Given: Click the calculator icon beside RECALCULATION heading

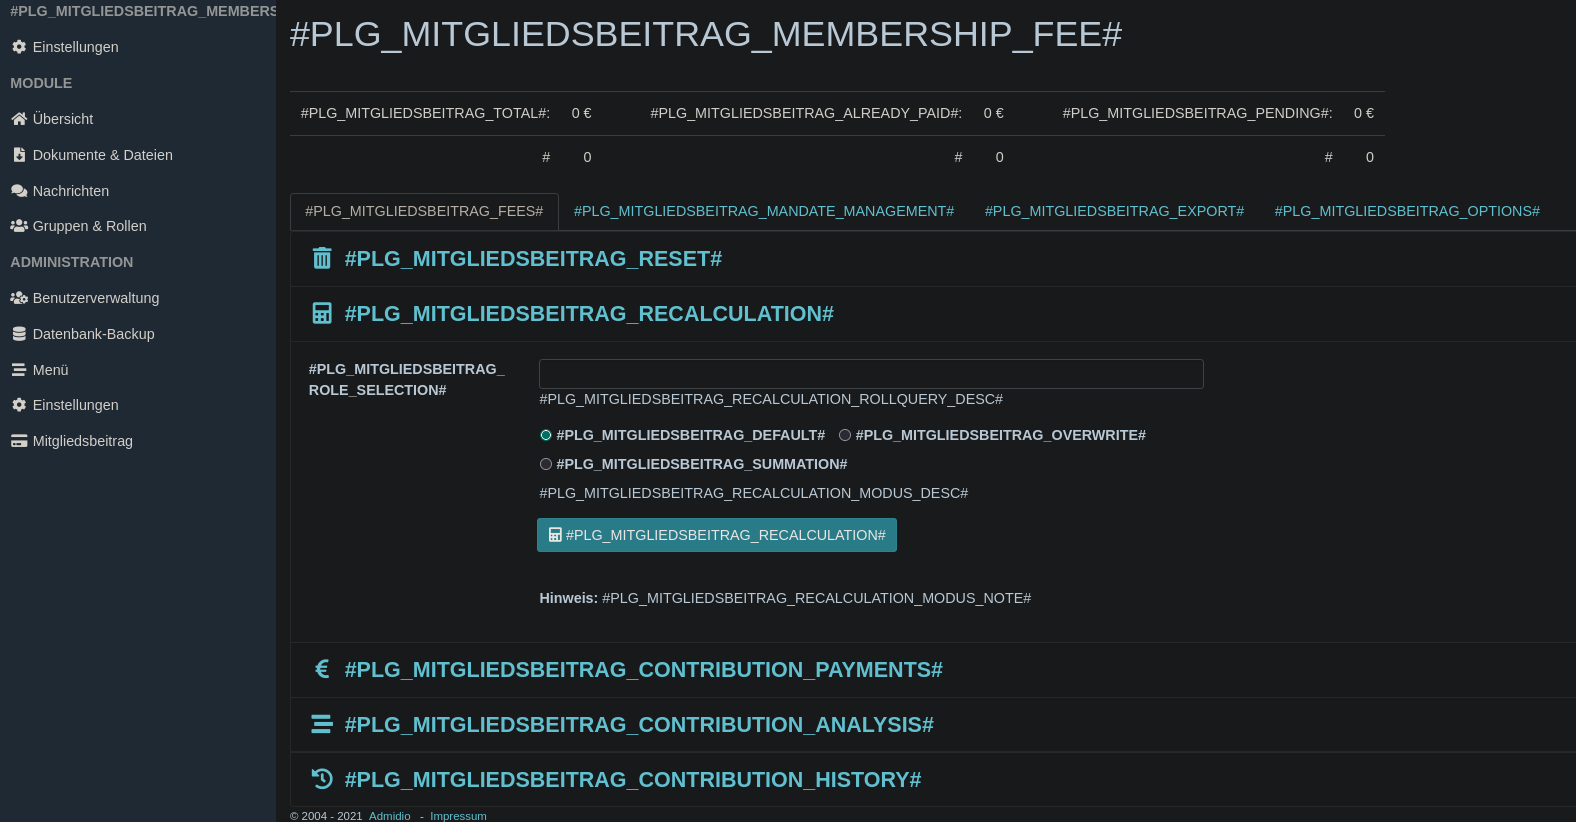Looking at the screenshot, I should [322, 314].
